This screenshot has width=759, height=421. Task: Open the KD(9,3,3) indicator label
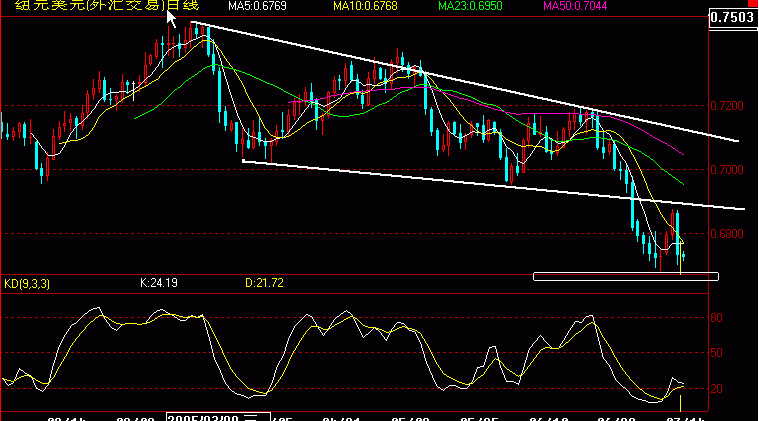pos(27,284)
